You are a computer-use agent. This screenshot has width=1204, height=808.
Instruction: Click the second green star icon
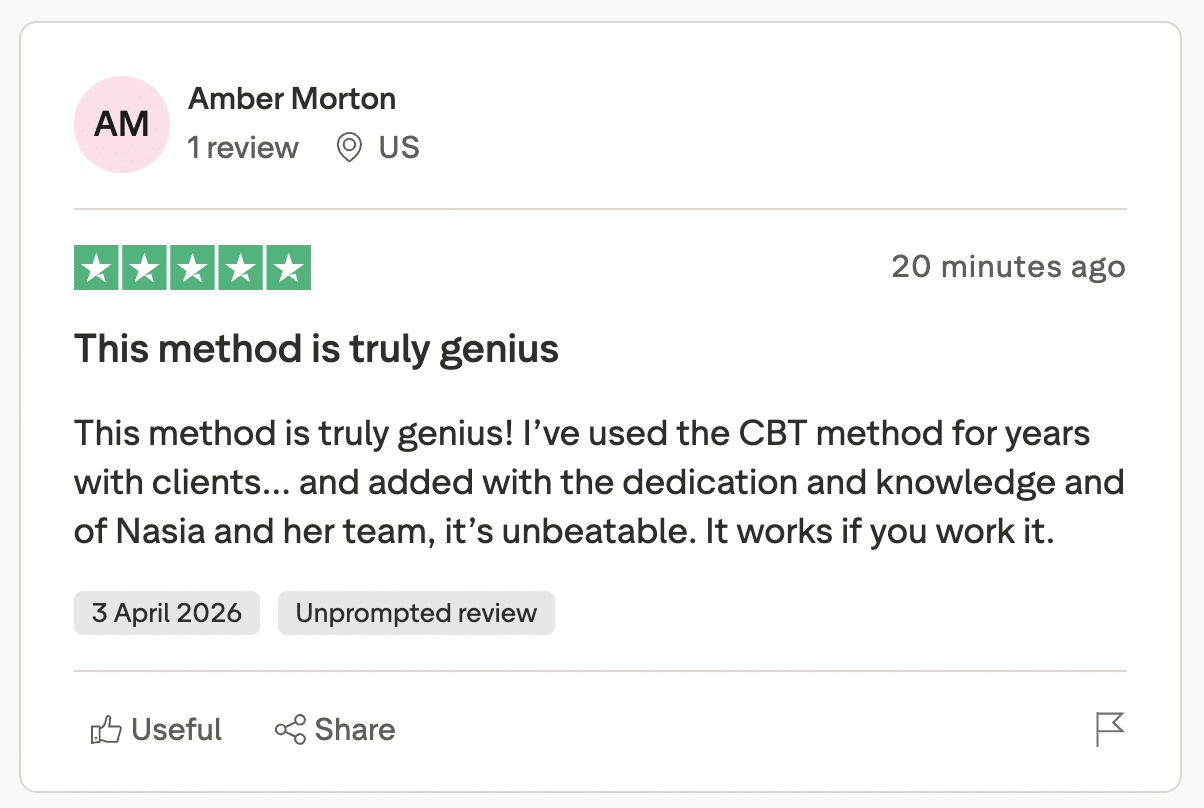[144, 267]
